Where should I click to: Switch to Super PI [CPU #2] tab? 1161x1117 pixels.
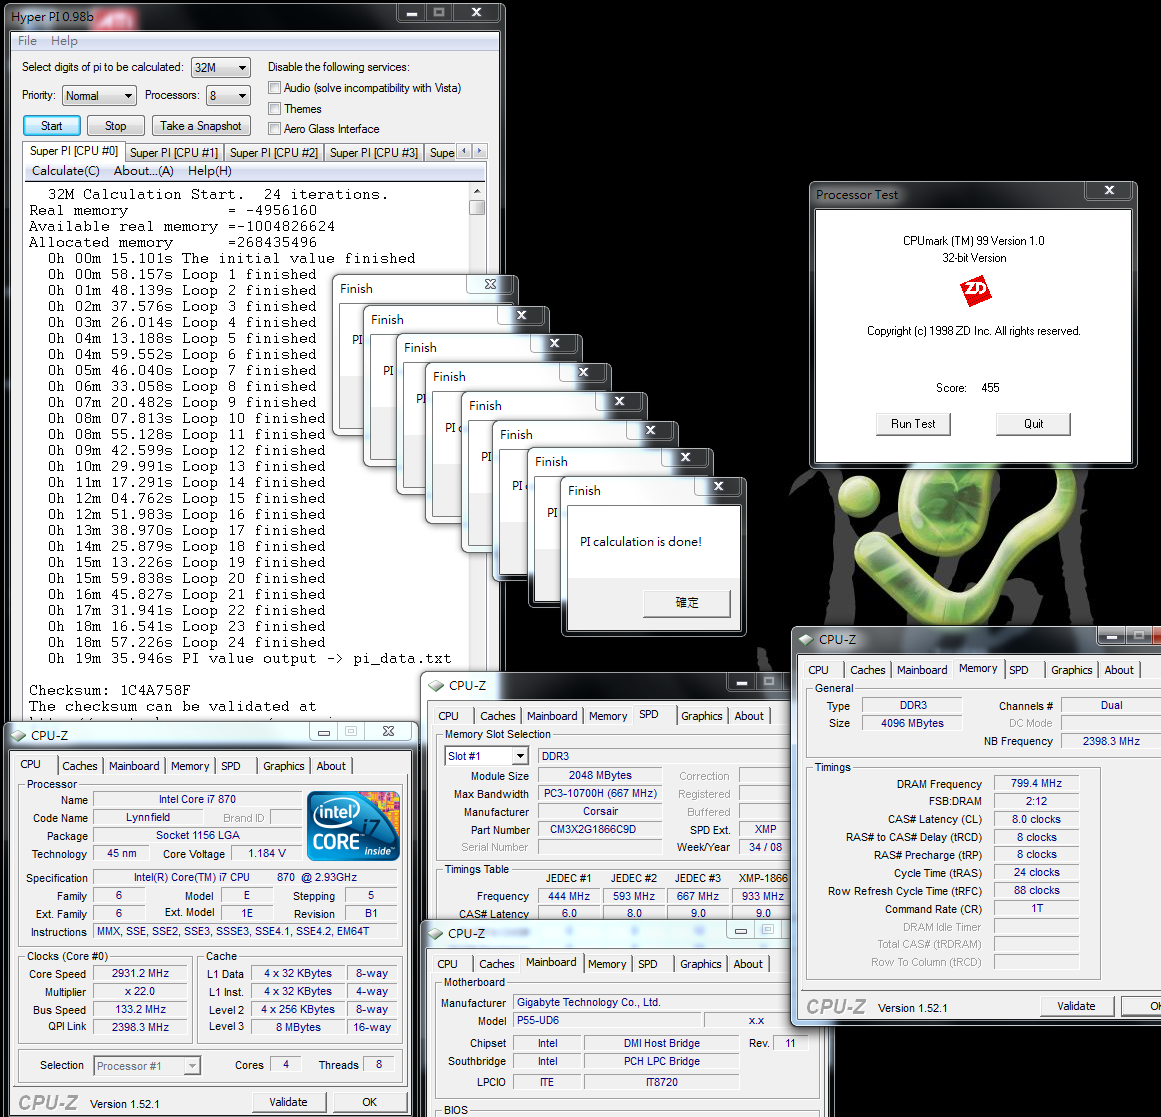[x=274, y=153]
